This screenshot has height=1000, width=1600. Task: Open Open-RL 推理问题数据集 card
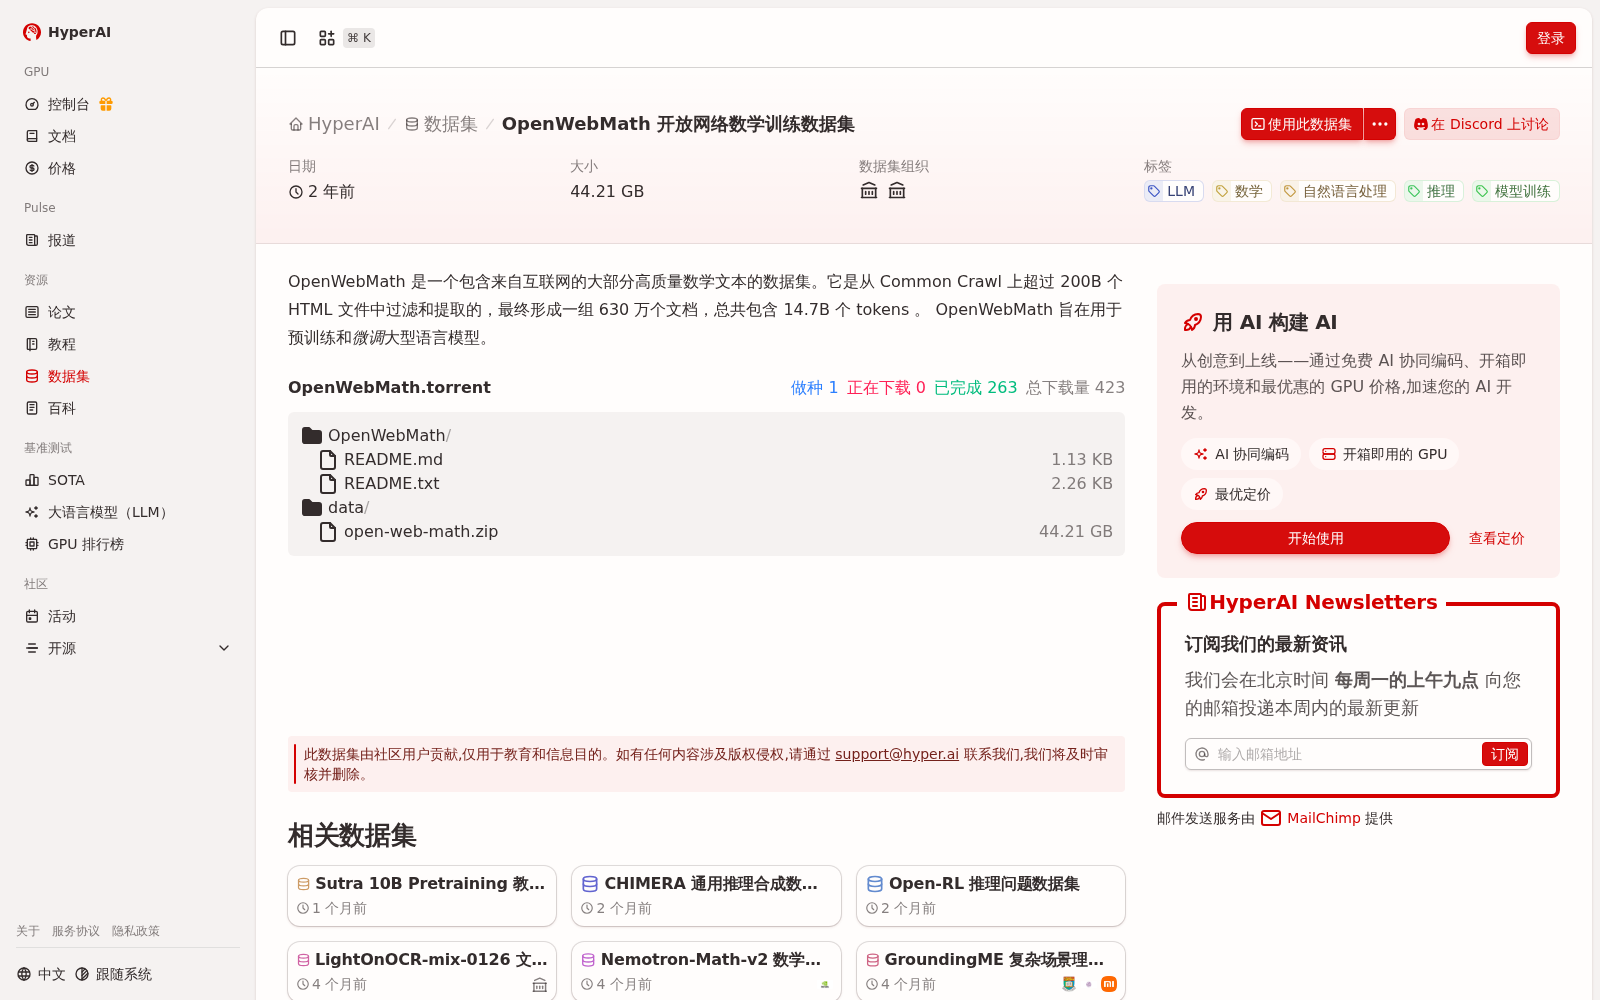click(991, 896)
